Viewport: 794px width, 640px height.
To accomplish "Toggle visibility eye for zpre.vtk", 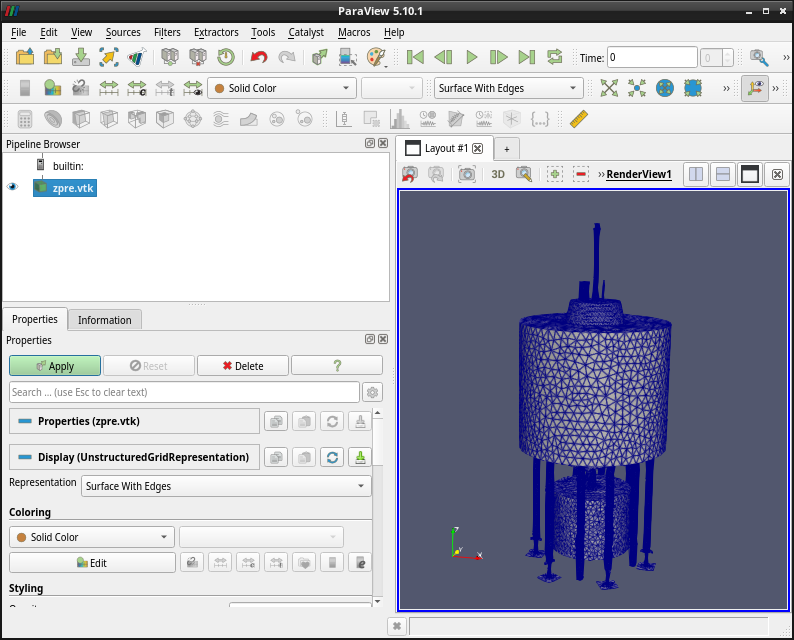I will pyautogui.click(x=14, y=187).
